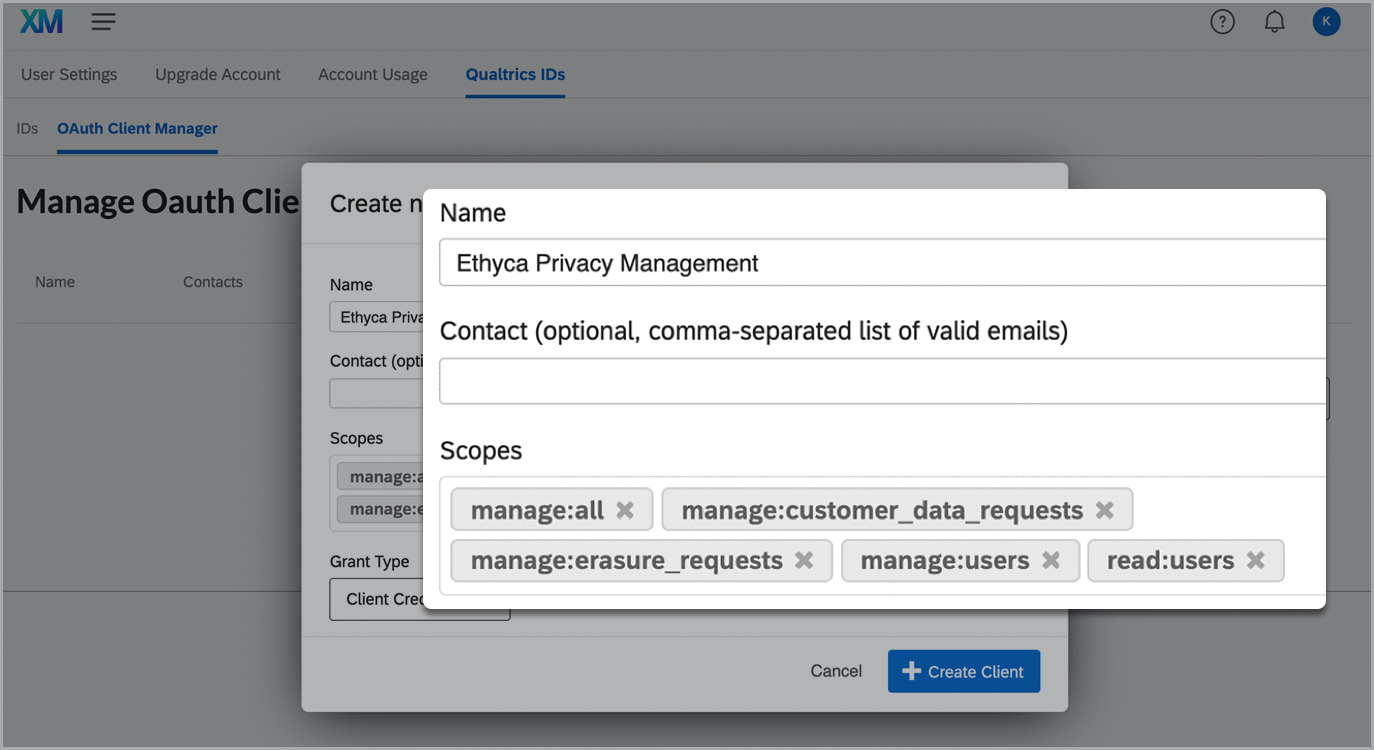Cancel the create client dialog
This screenshot has width=1374, height=750.
[836, 671]
